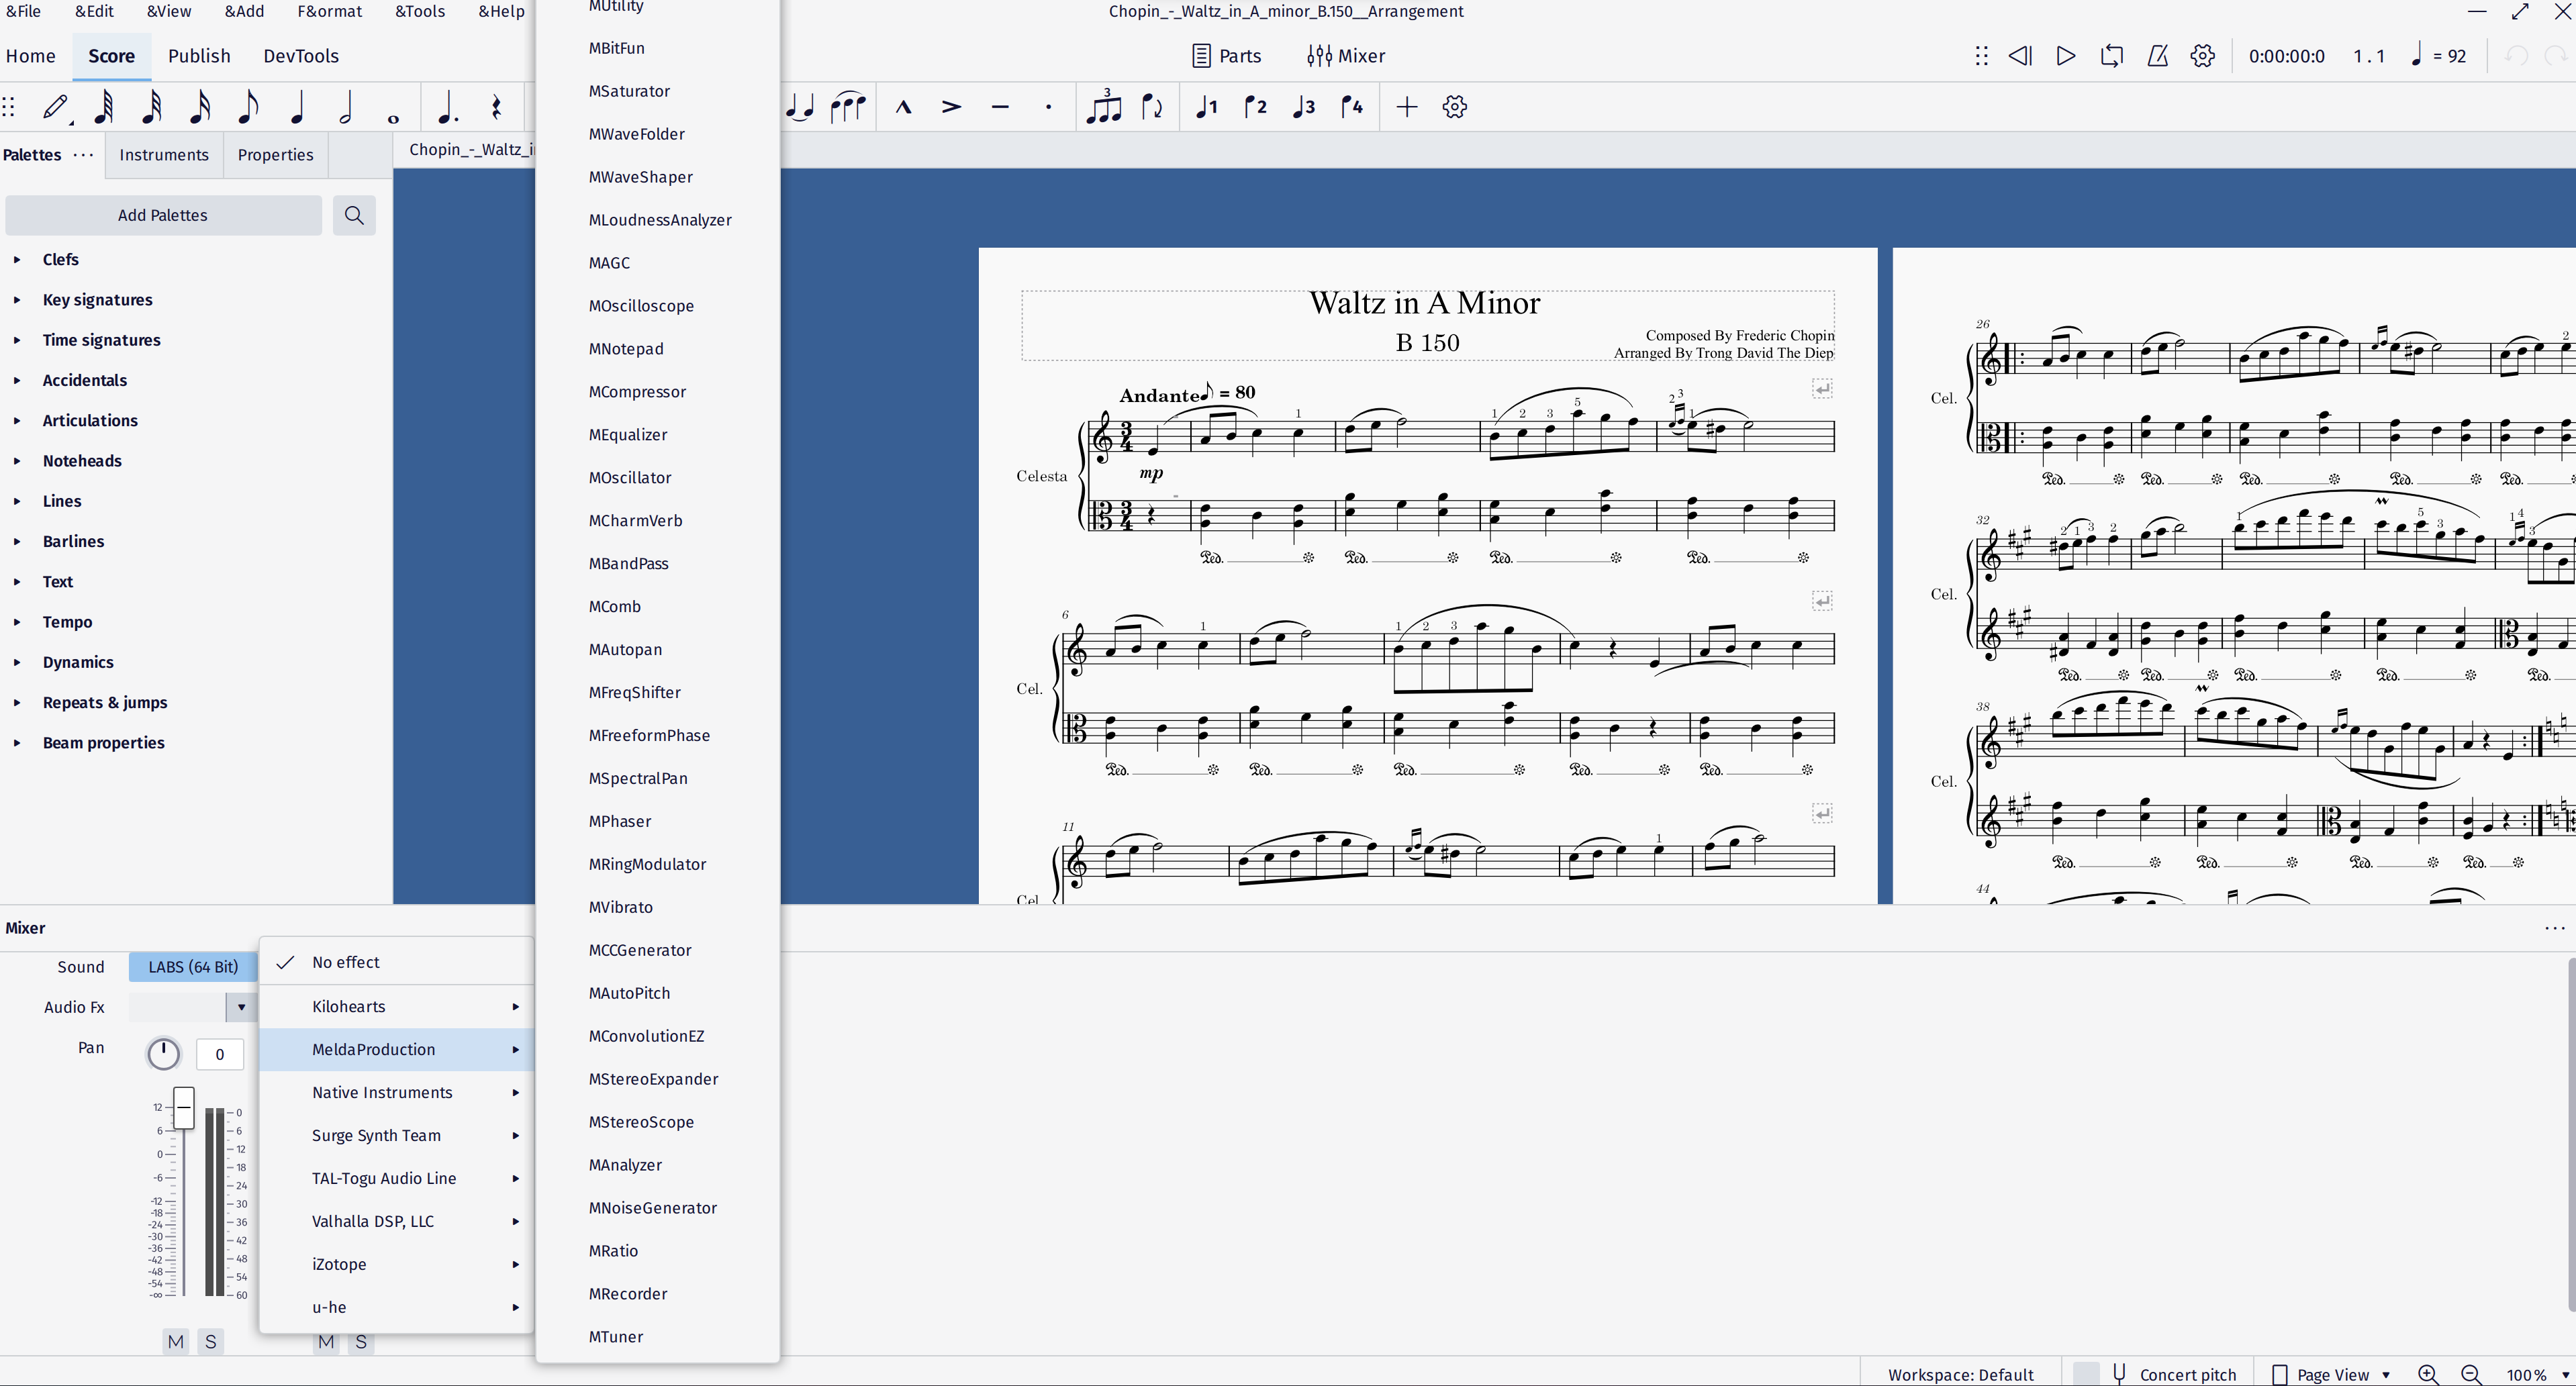The image size is (2576, 1386).
Task: Open the Audio Fx dropdown
Action: click(240, 1007)
